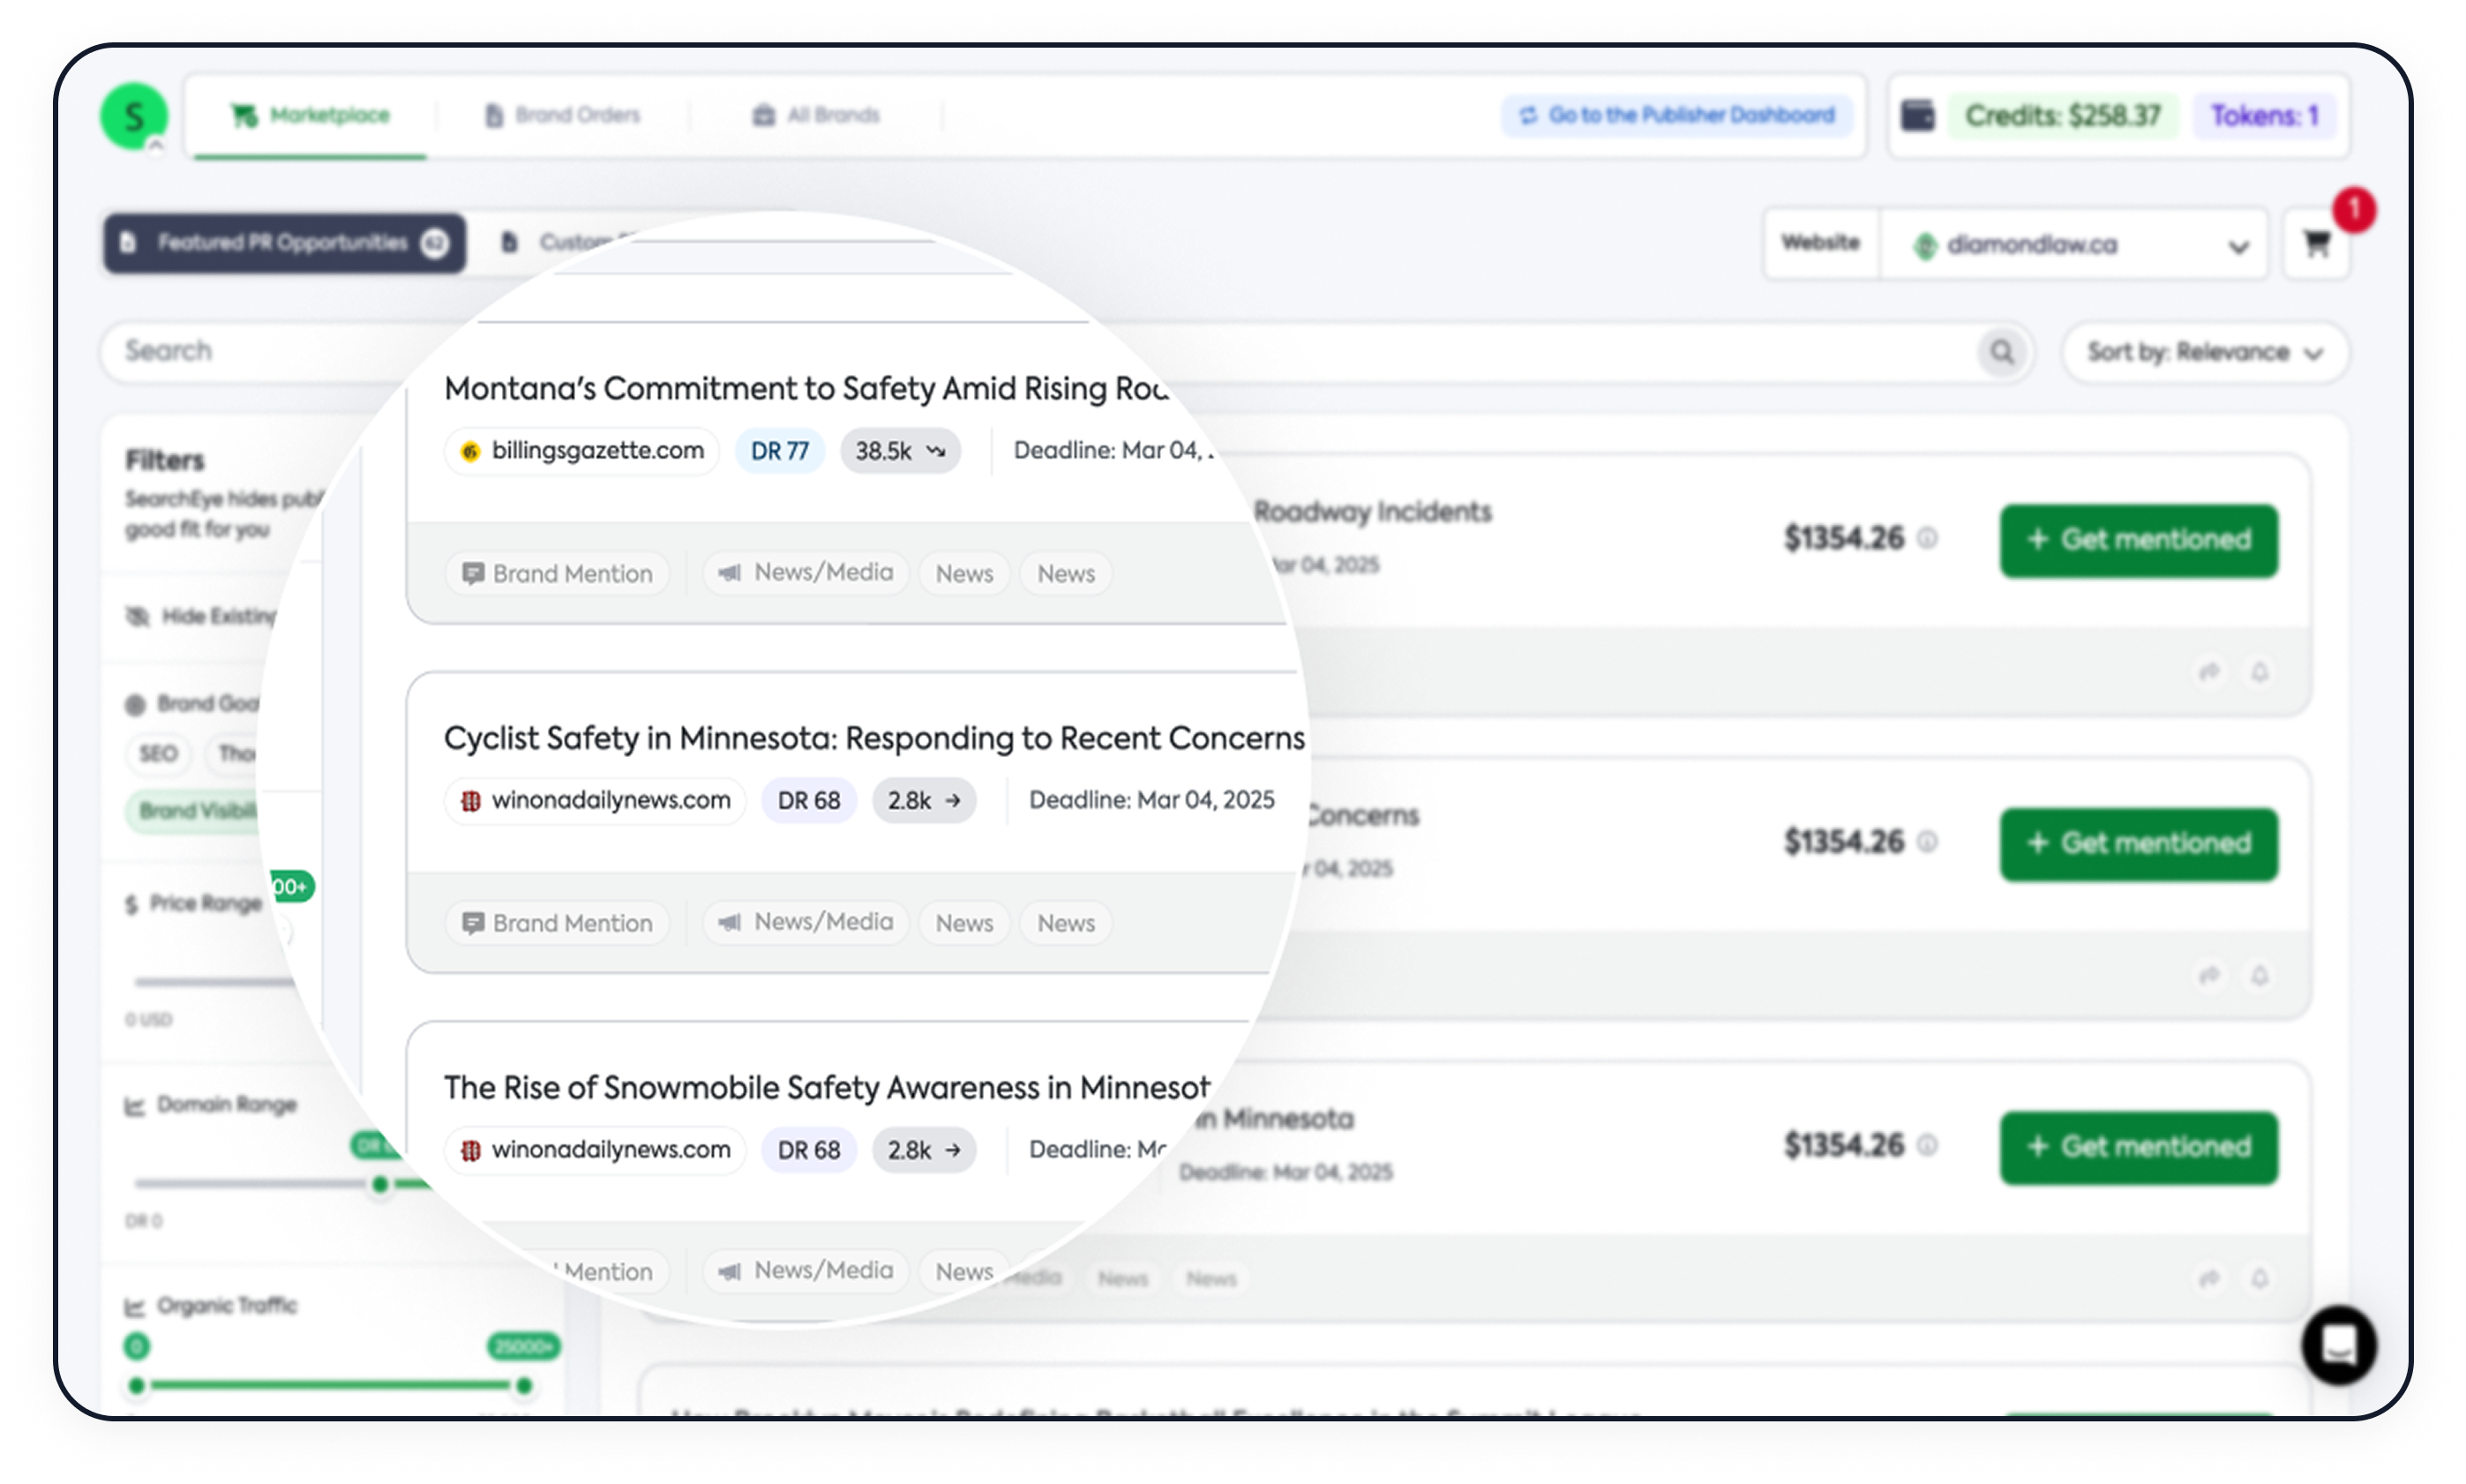This screenshot has height=1484, width=2466.
Task: Click info icon beside third $1354.26 price
Action: point(1926,1145)
